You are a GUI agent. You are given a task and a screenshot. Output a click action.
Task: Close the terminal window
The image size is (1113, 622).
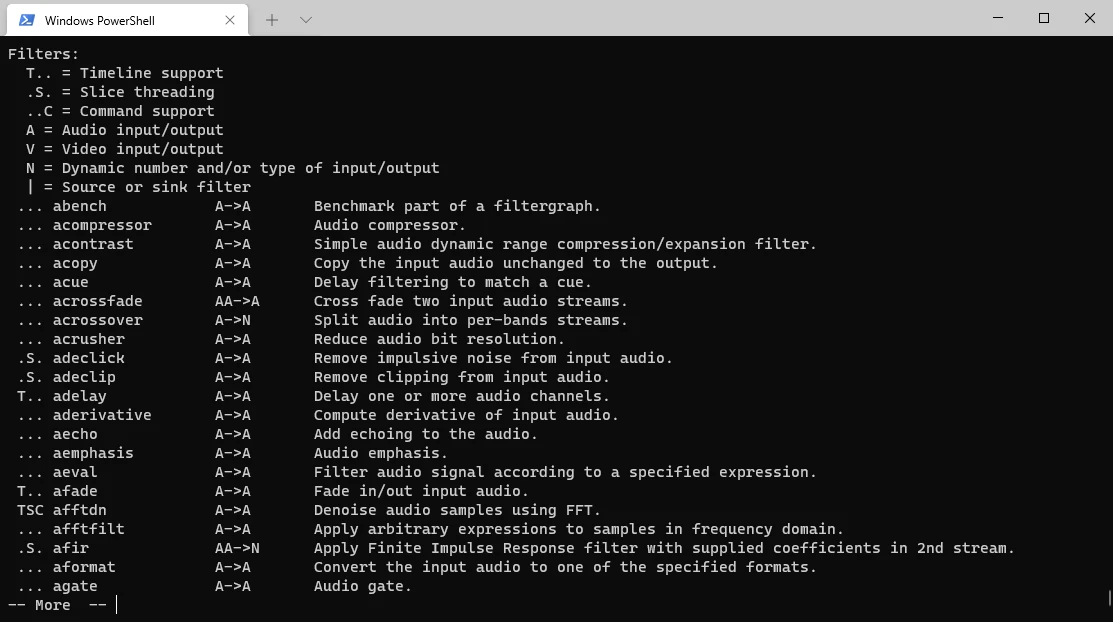[x=1090, y=18]
